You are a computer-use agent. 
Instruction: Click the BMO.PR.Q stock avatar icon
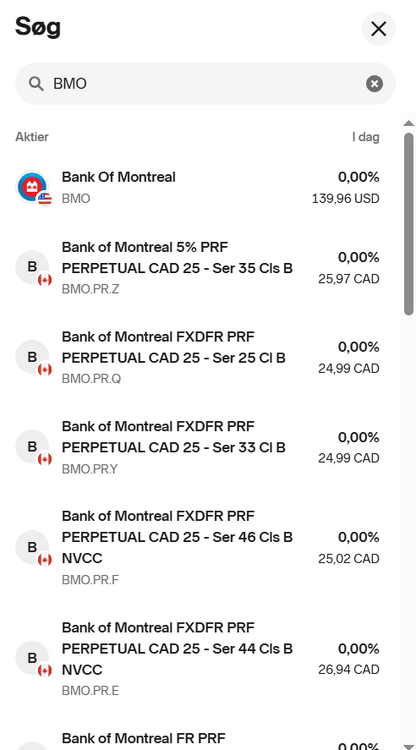tap(32, 357)
